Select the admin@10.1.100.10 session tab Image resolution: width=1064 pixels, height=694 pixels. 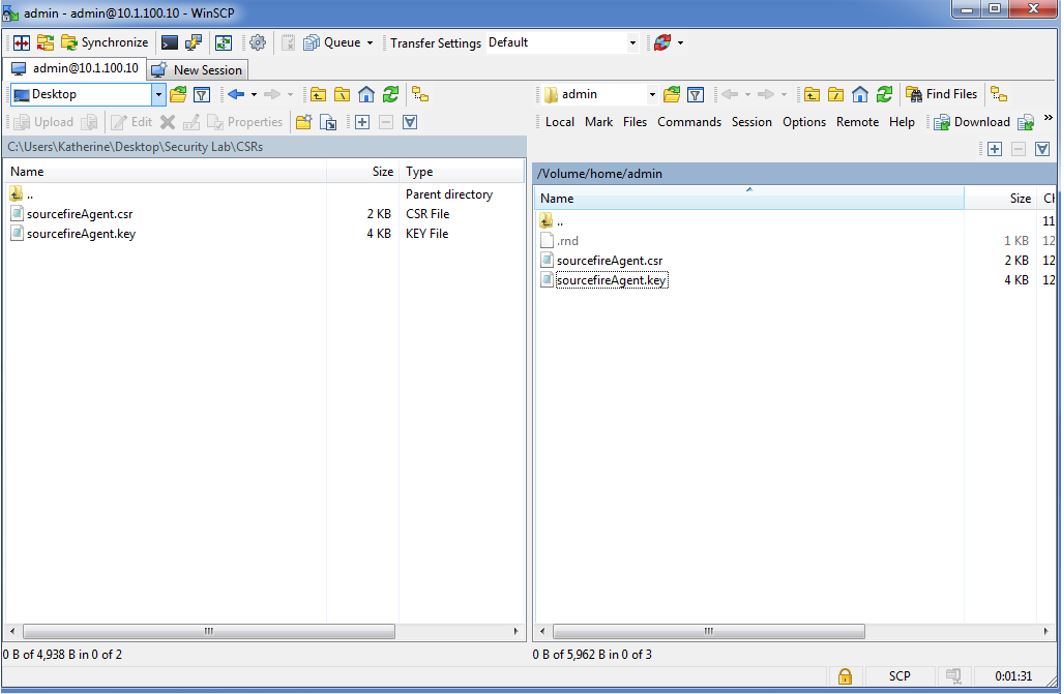(x=75, y=69)
